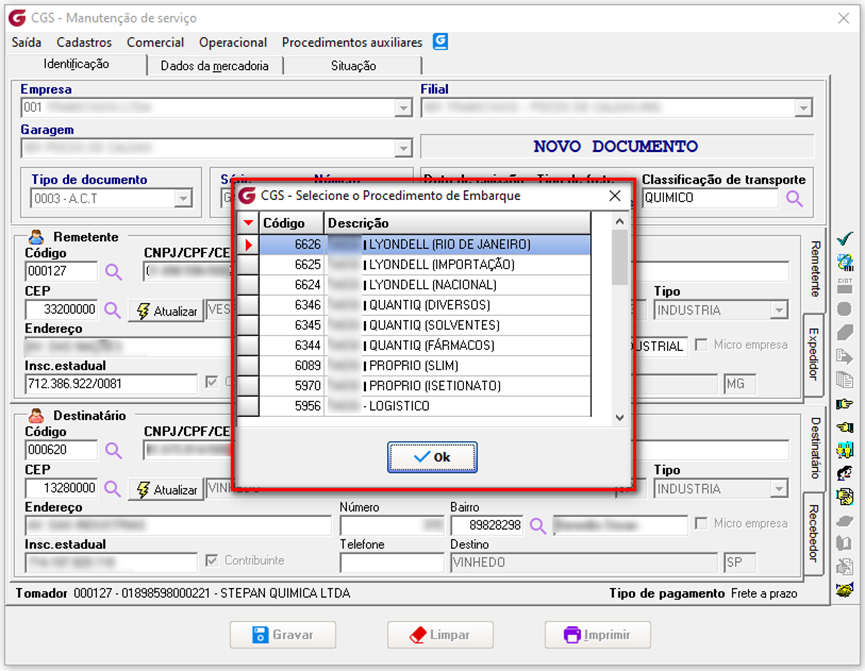This screenshot has width=865, height=671.
Task: Open Bairro search magnifier
Action: (538, 525)
